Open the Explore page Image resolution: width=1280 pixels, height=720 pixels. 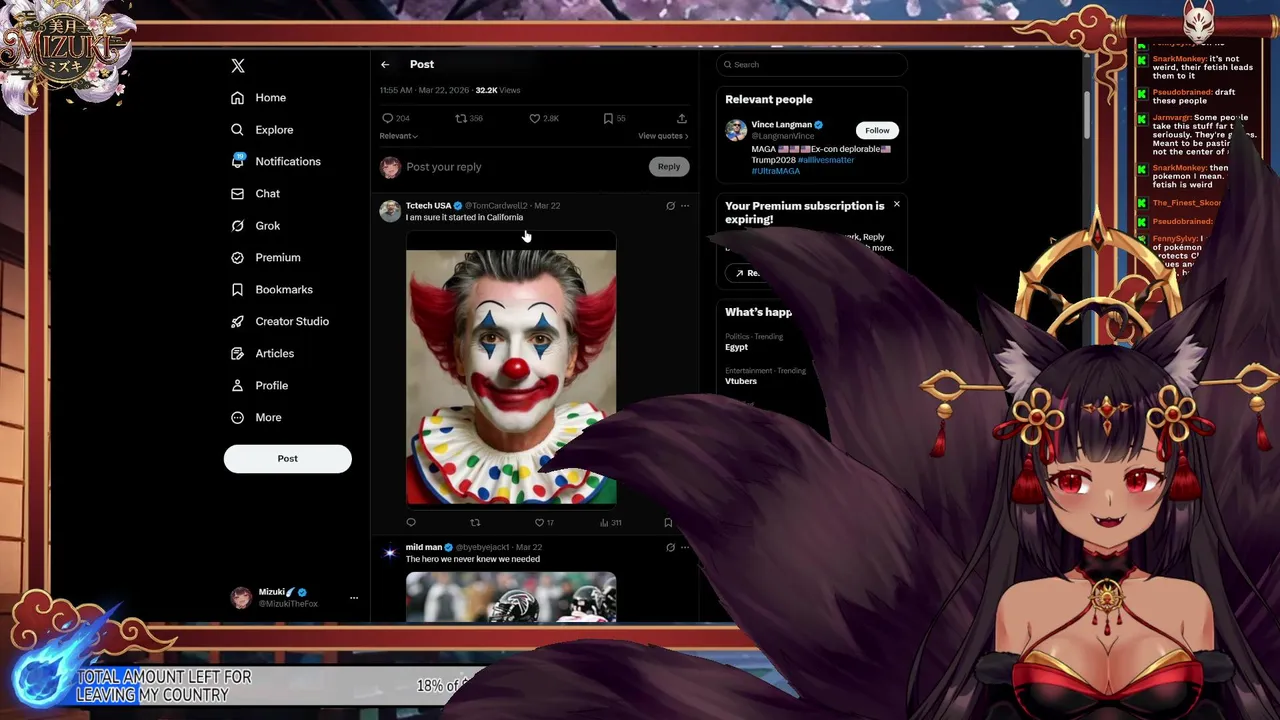[x=262, y=130]
